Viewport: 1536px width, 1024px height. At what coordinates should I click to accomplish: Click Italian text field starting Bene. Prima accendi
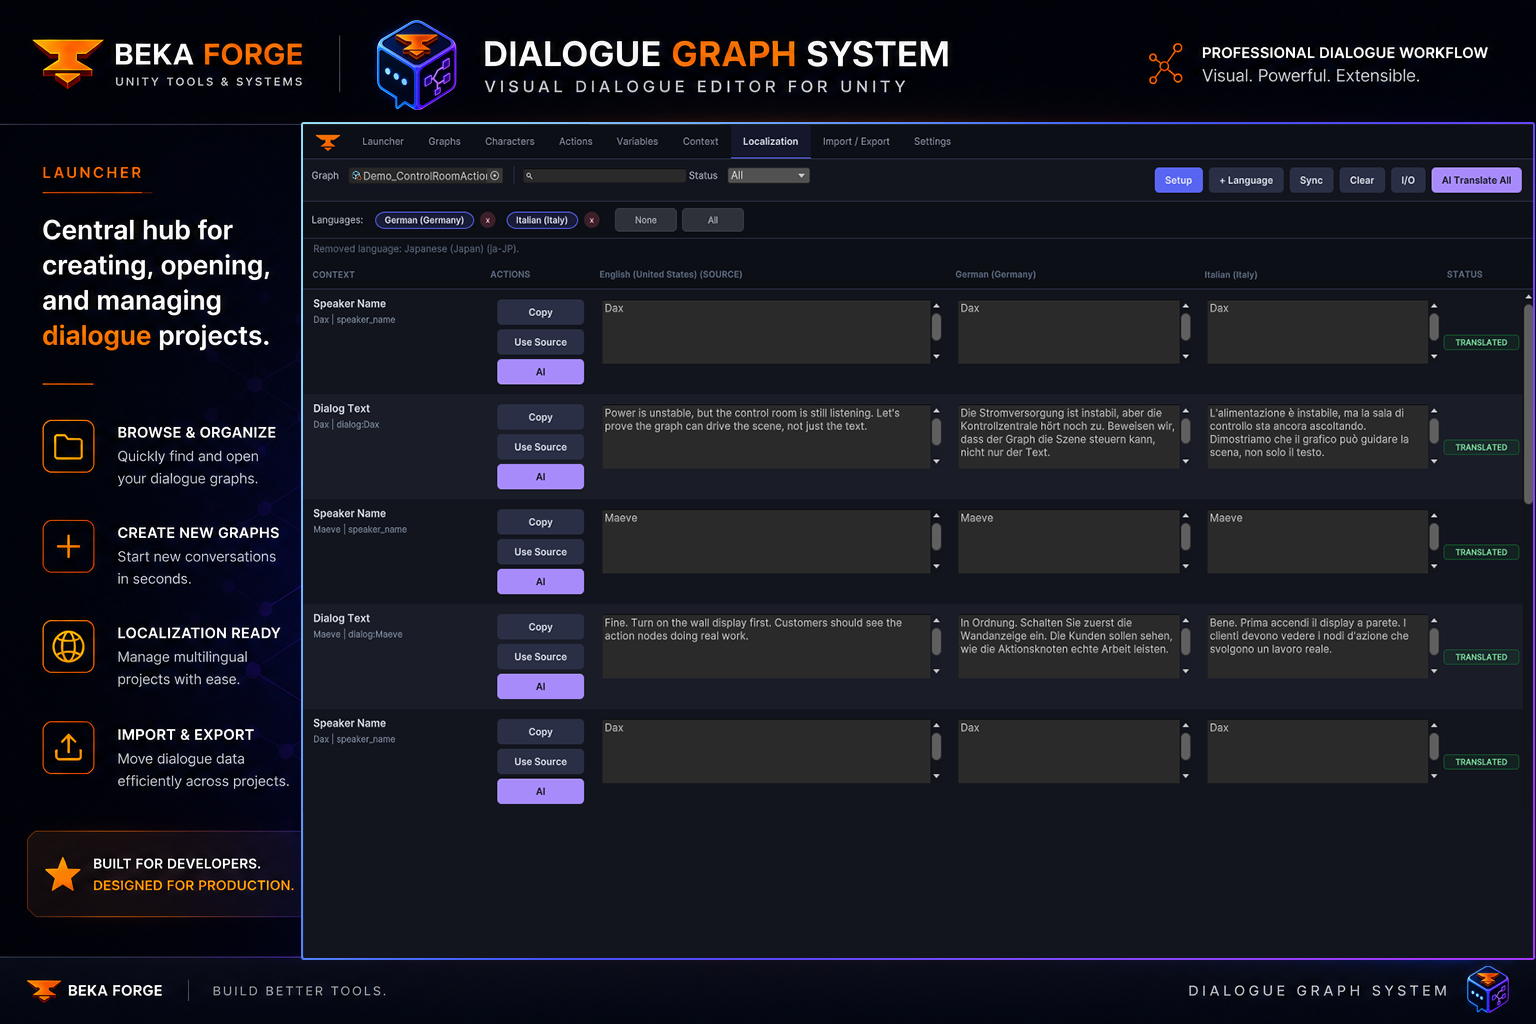tap(1317, 646)
